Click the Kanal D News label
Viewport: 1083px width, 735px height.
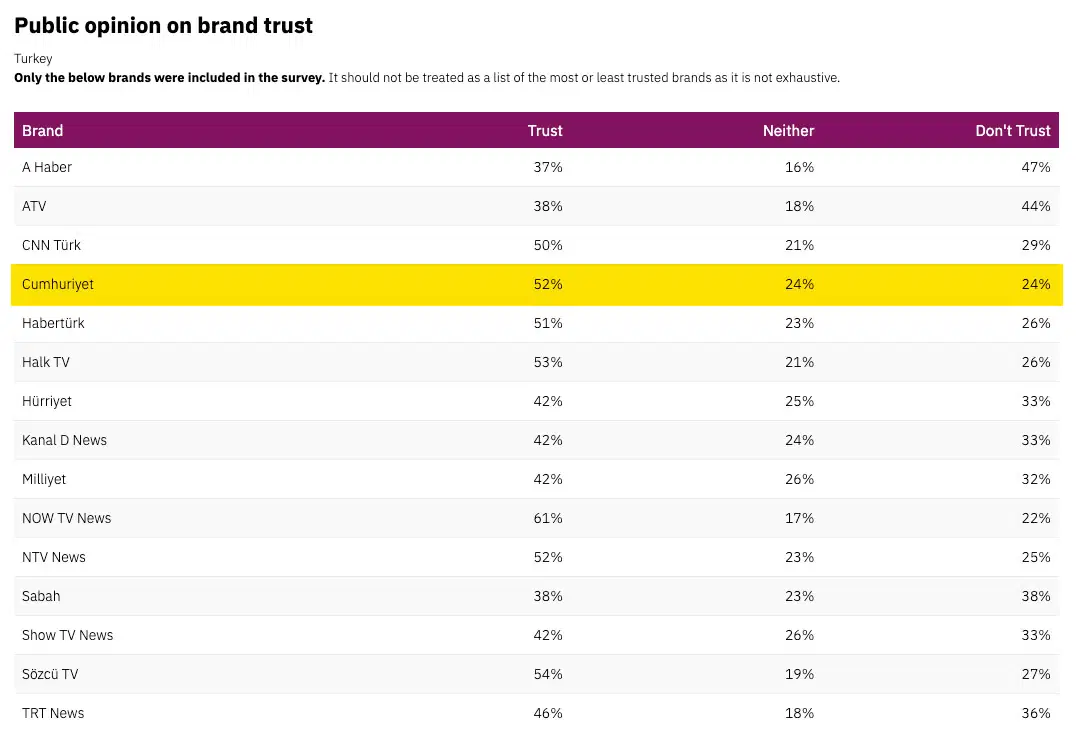[64, 440]
